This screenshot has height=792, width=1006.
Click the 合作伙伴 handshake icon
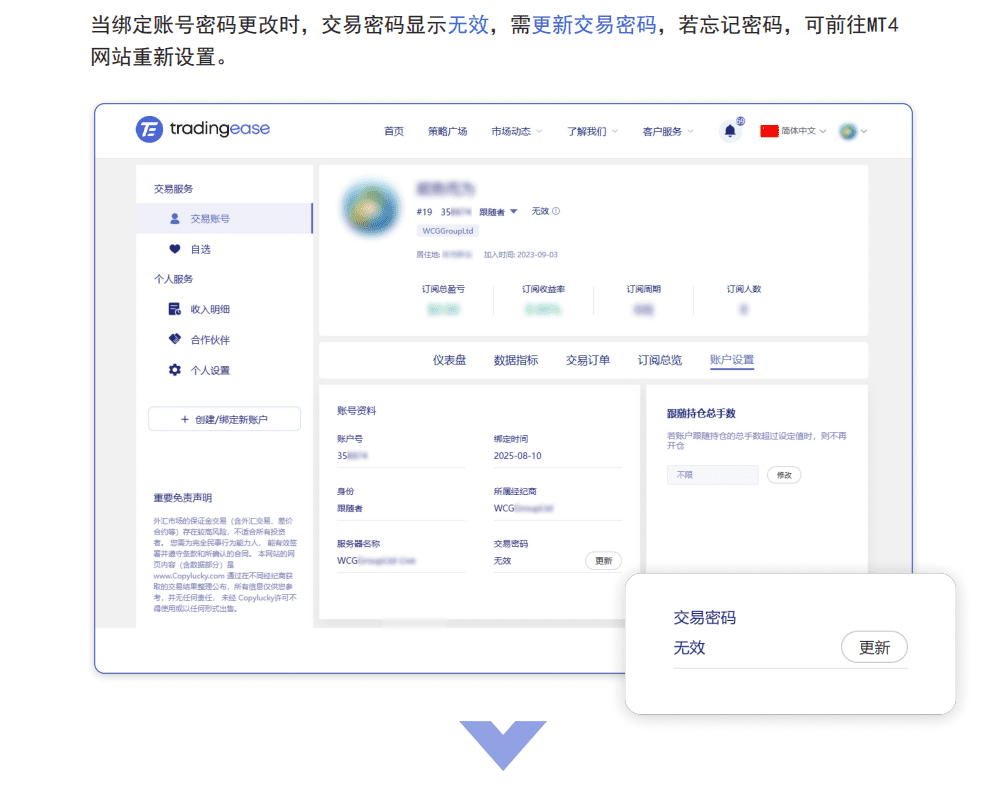(175, 340)
